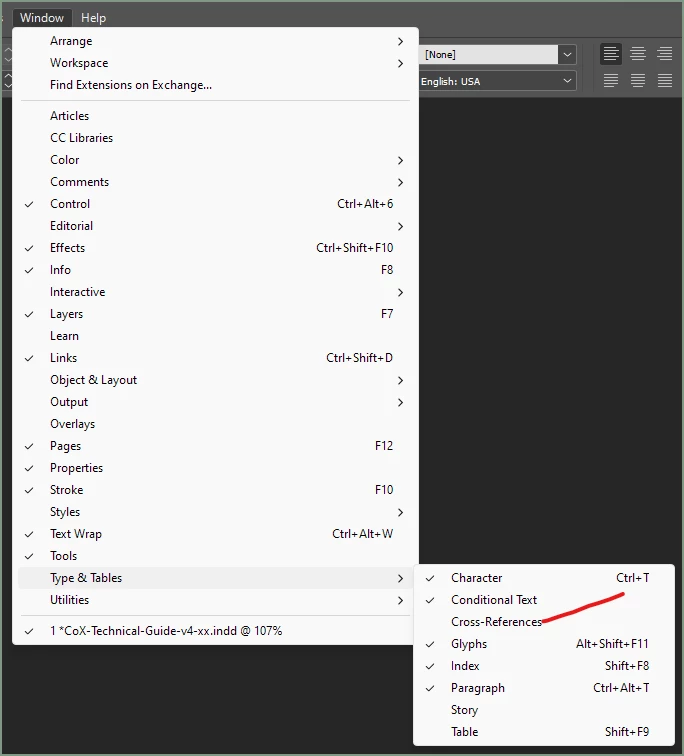
Task: Open the Table panel
Action: coord(544,732)
